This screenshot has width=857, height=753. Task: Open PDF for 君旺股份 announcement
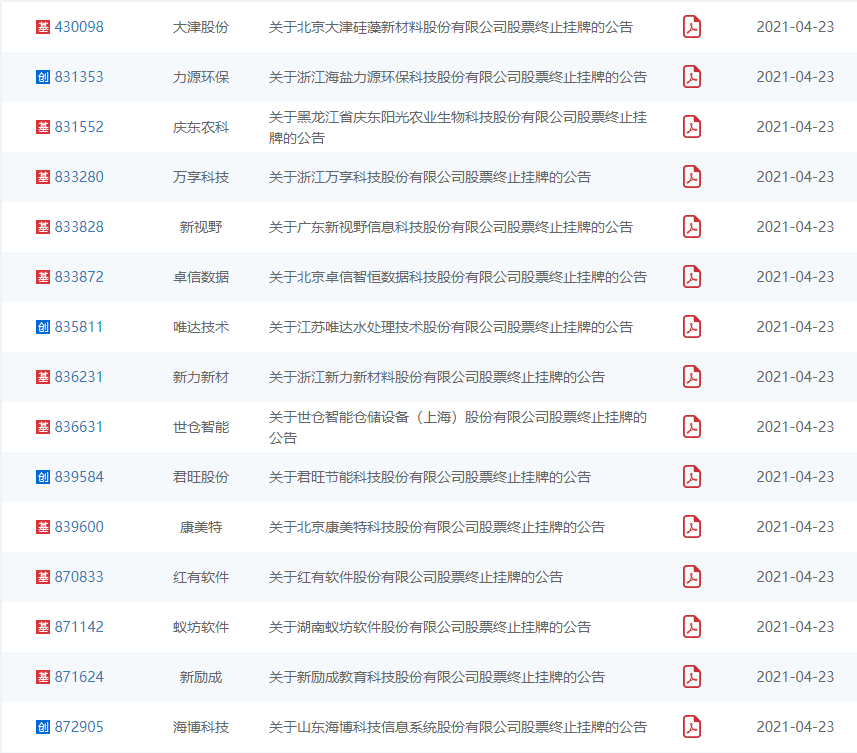[x=692, y=477]
